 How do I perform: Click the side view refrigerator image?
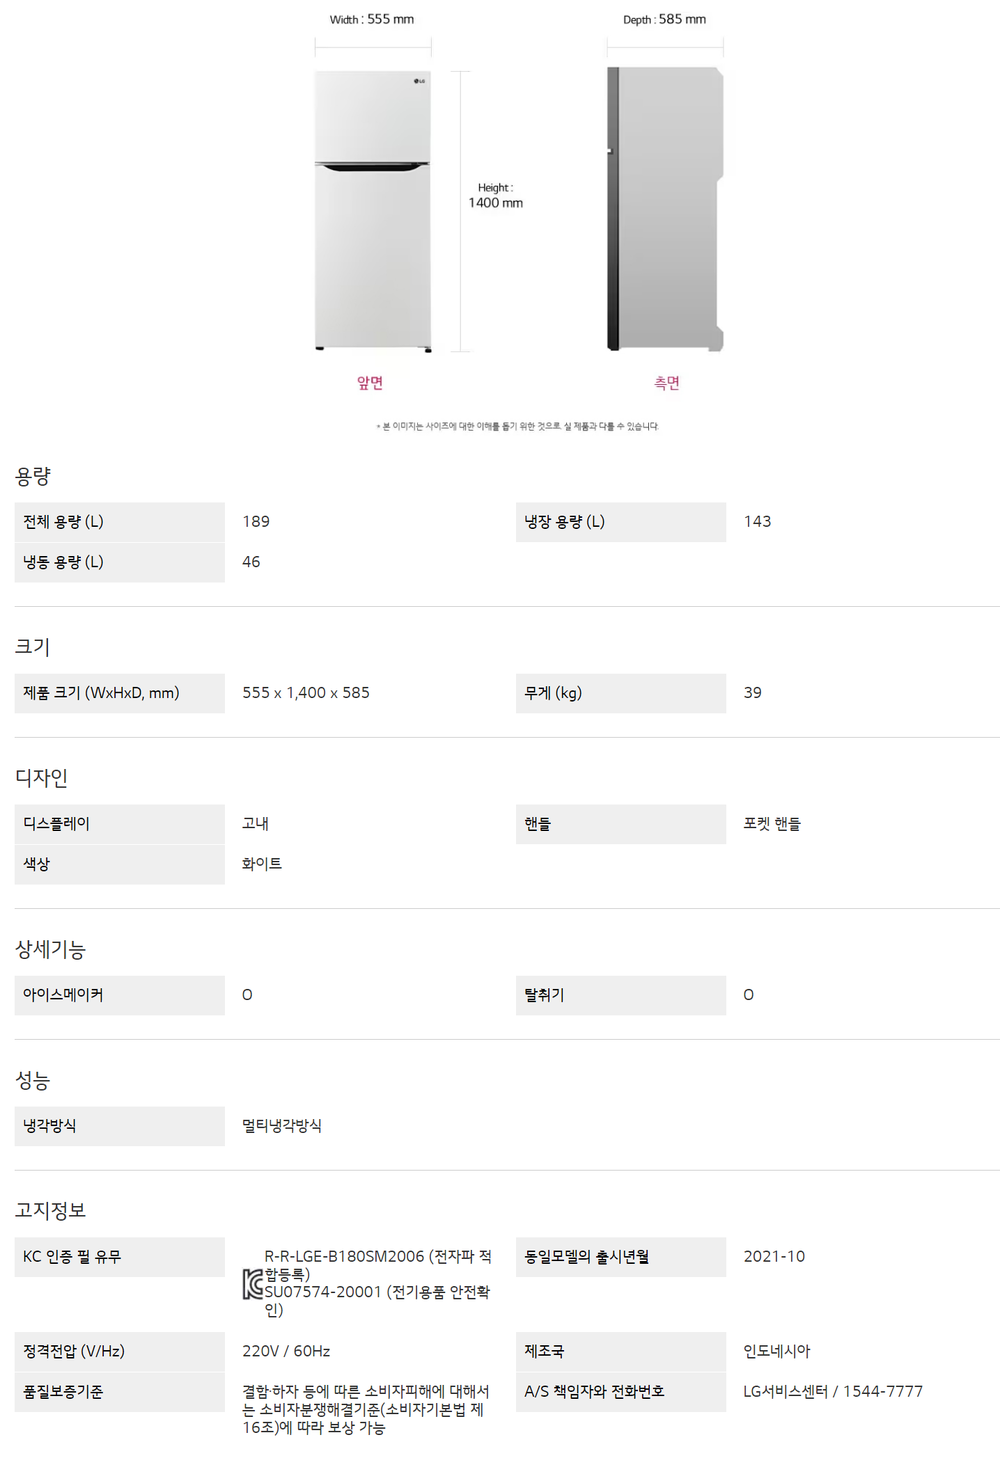(x=665, y=210)
